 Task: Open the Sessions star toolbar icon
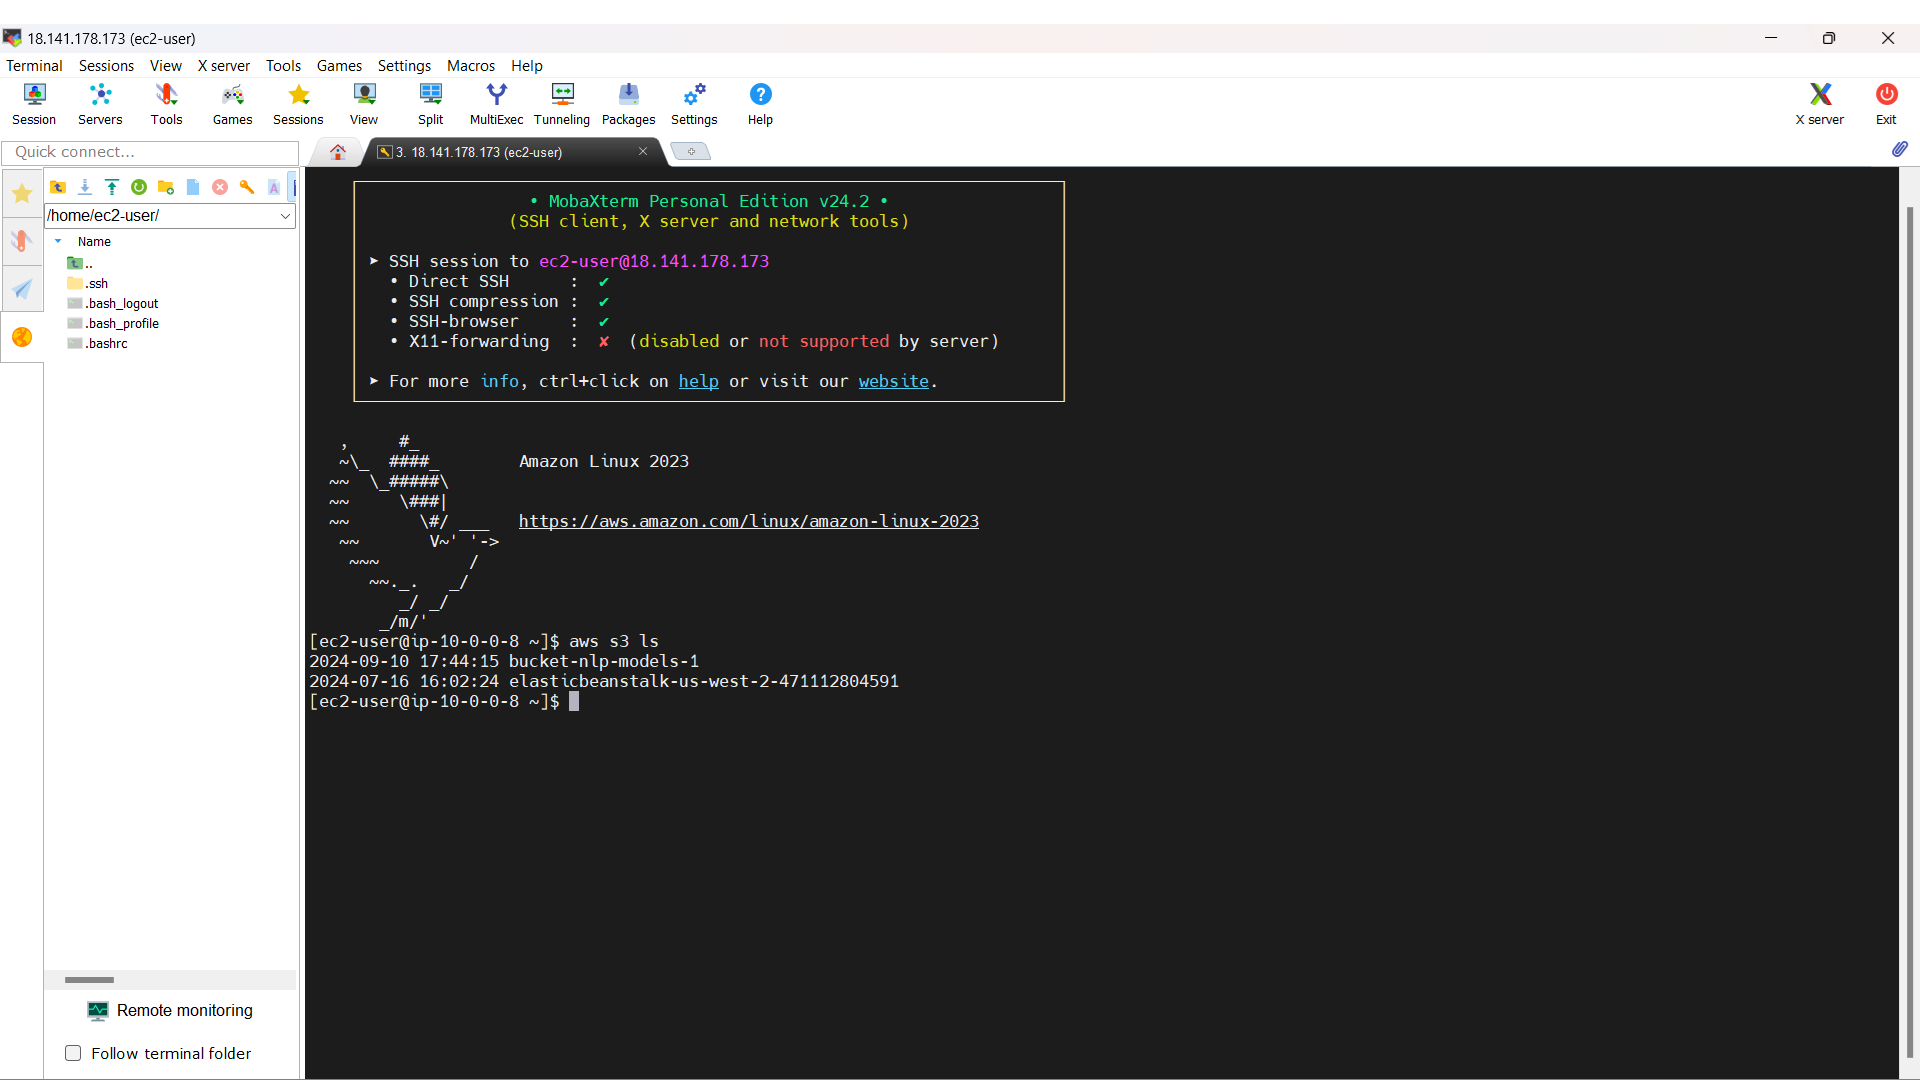point(298,104)
